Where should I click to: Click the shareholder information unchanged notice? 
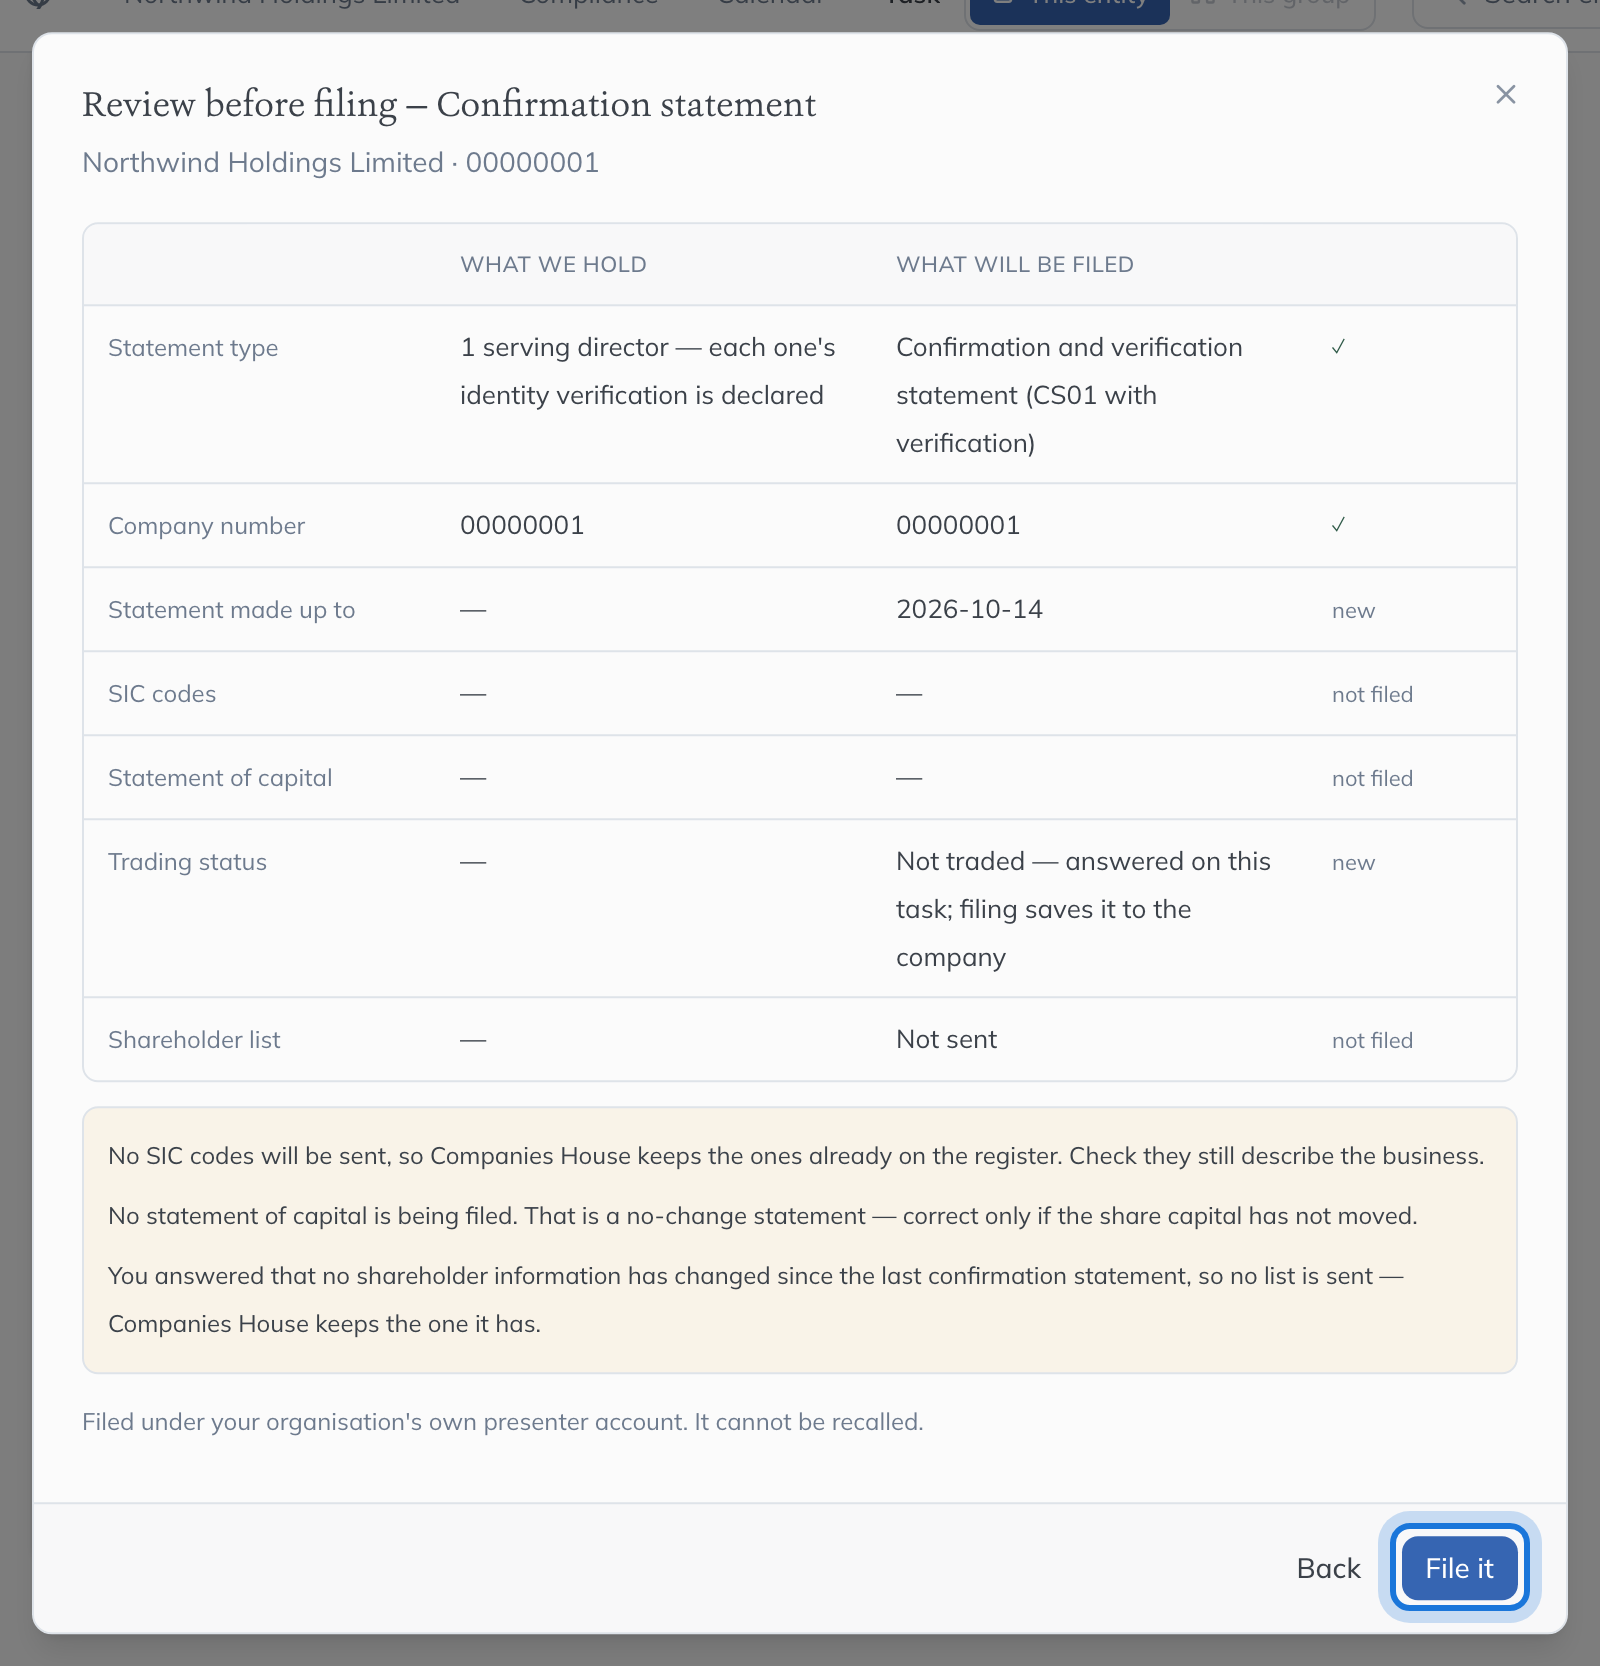pos(756,1300)
